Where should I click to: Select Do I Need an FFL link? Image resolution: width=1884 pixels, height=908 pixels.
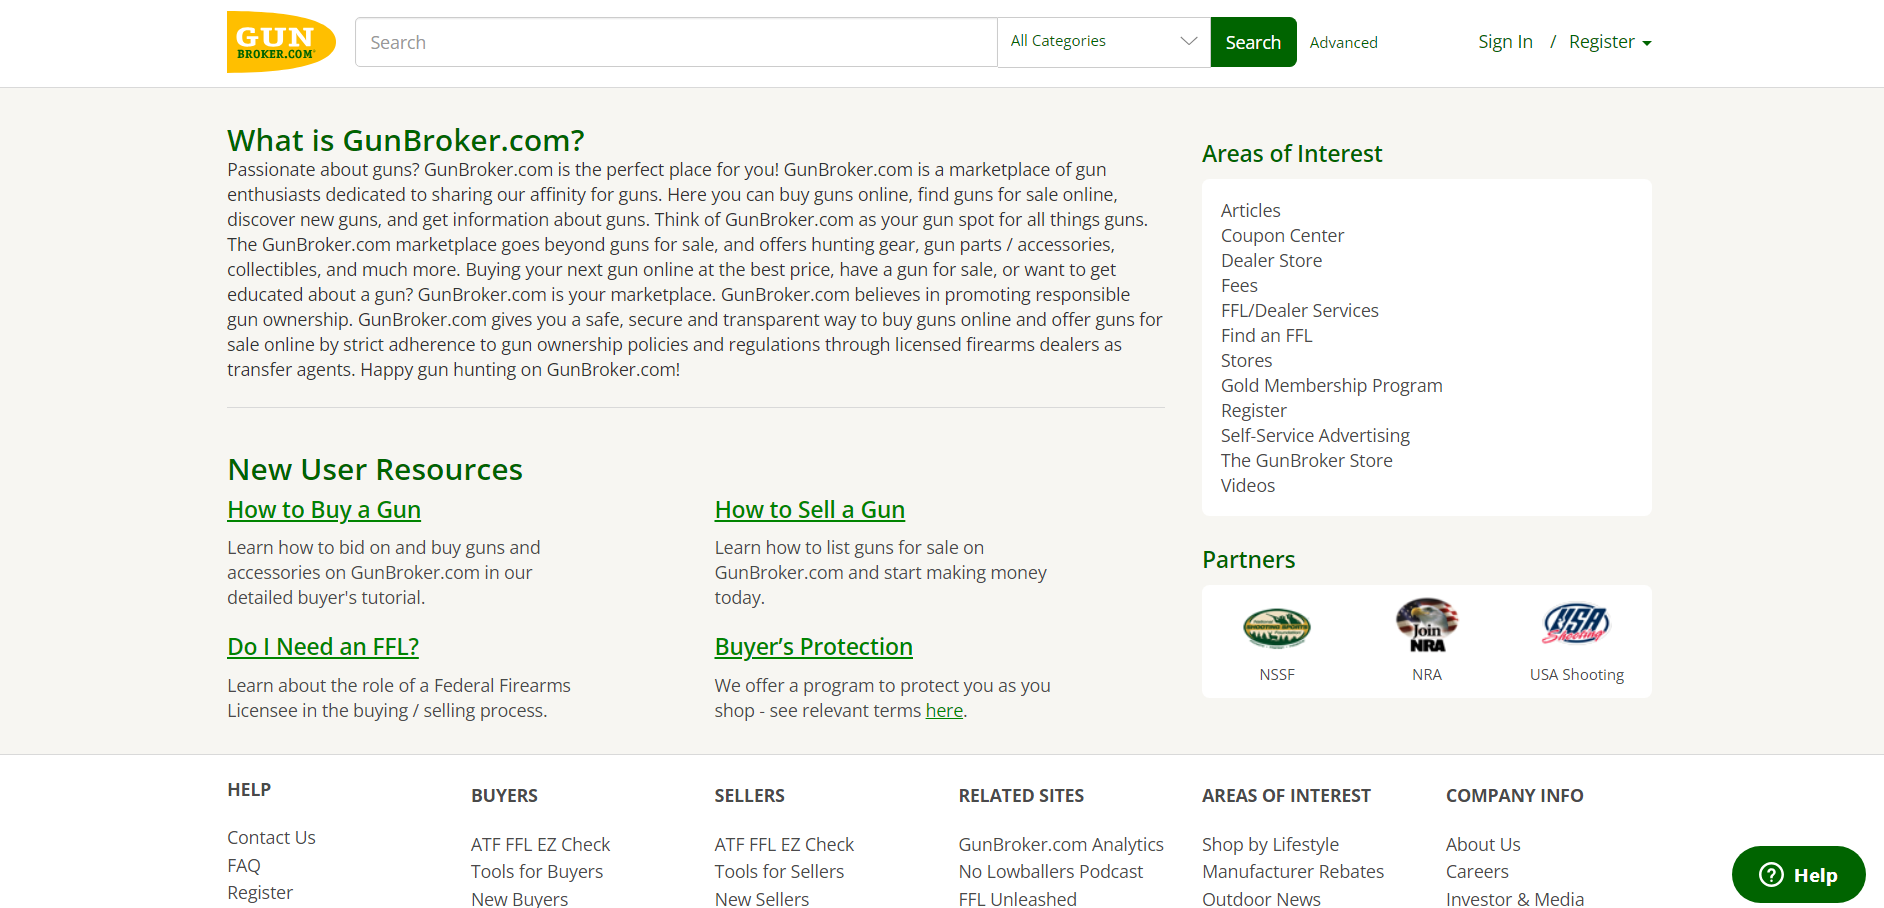(x=322, y=646)
